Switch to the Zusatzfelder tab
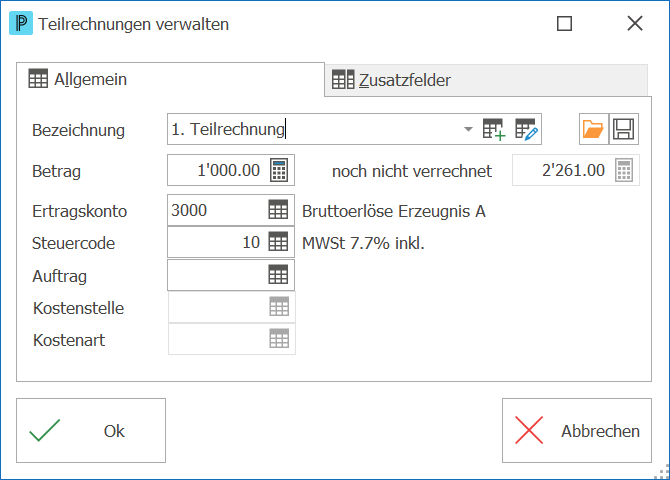The image size is (670, 480). click(x=486, y=80)
